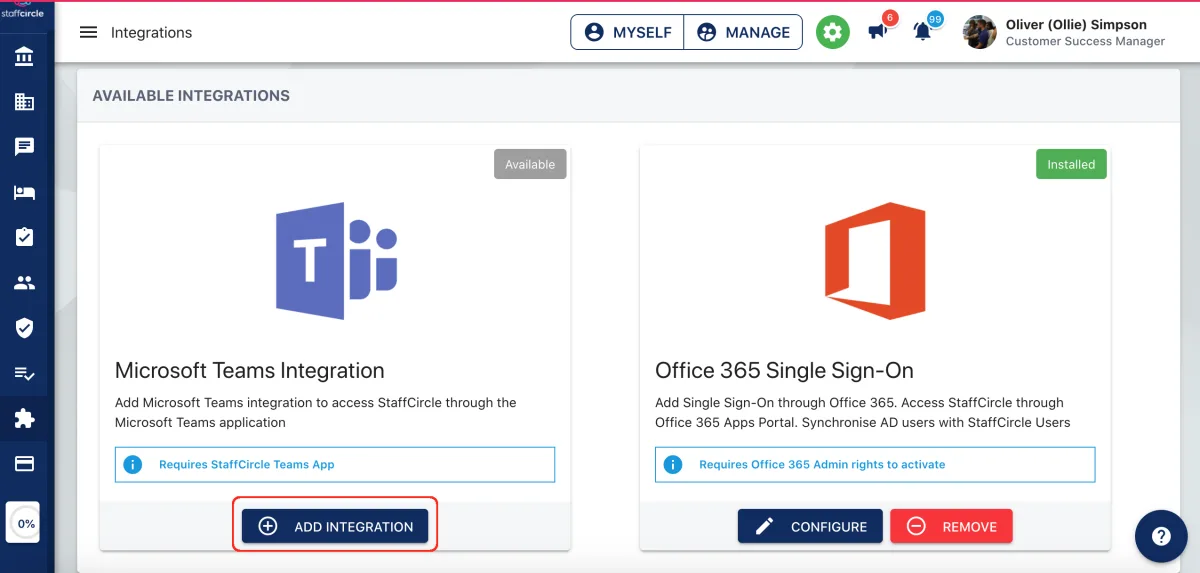1200x573 pixels.
Task: Click Microsoft Teams Integration title
Action: point(250,370)
